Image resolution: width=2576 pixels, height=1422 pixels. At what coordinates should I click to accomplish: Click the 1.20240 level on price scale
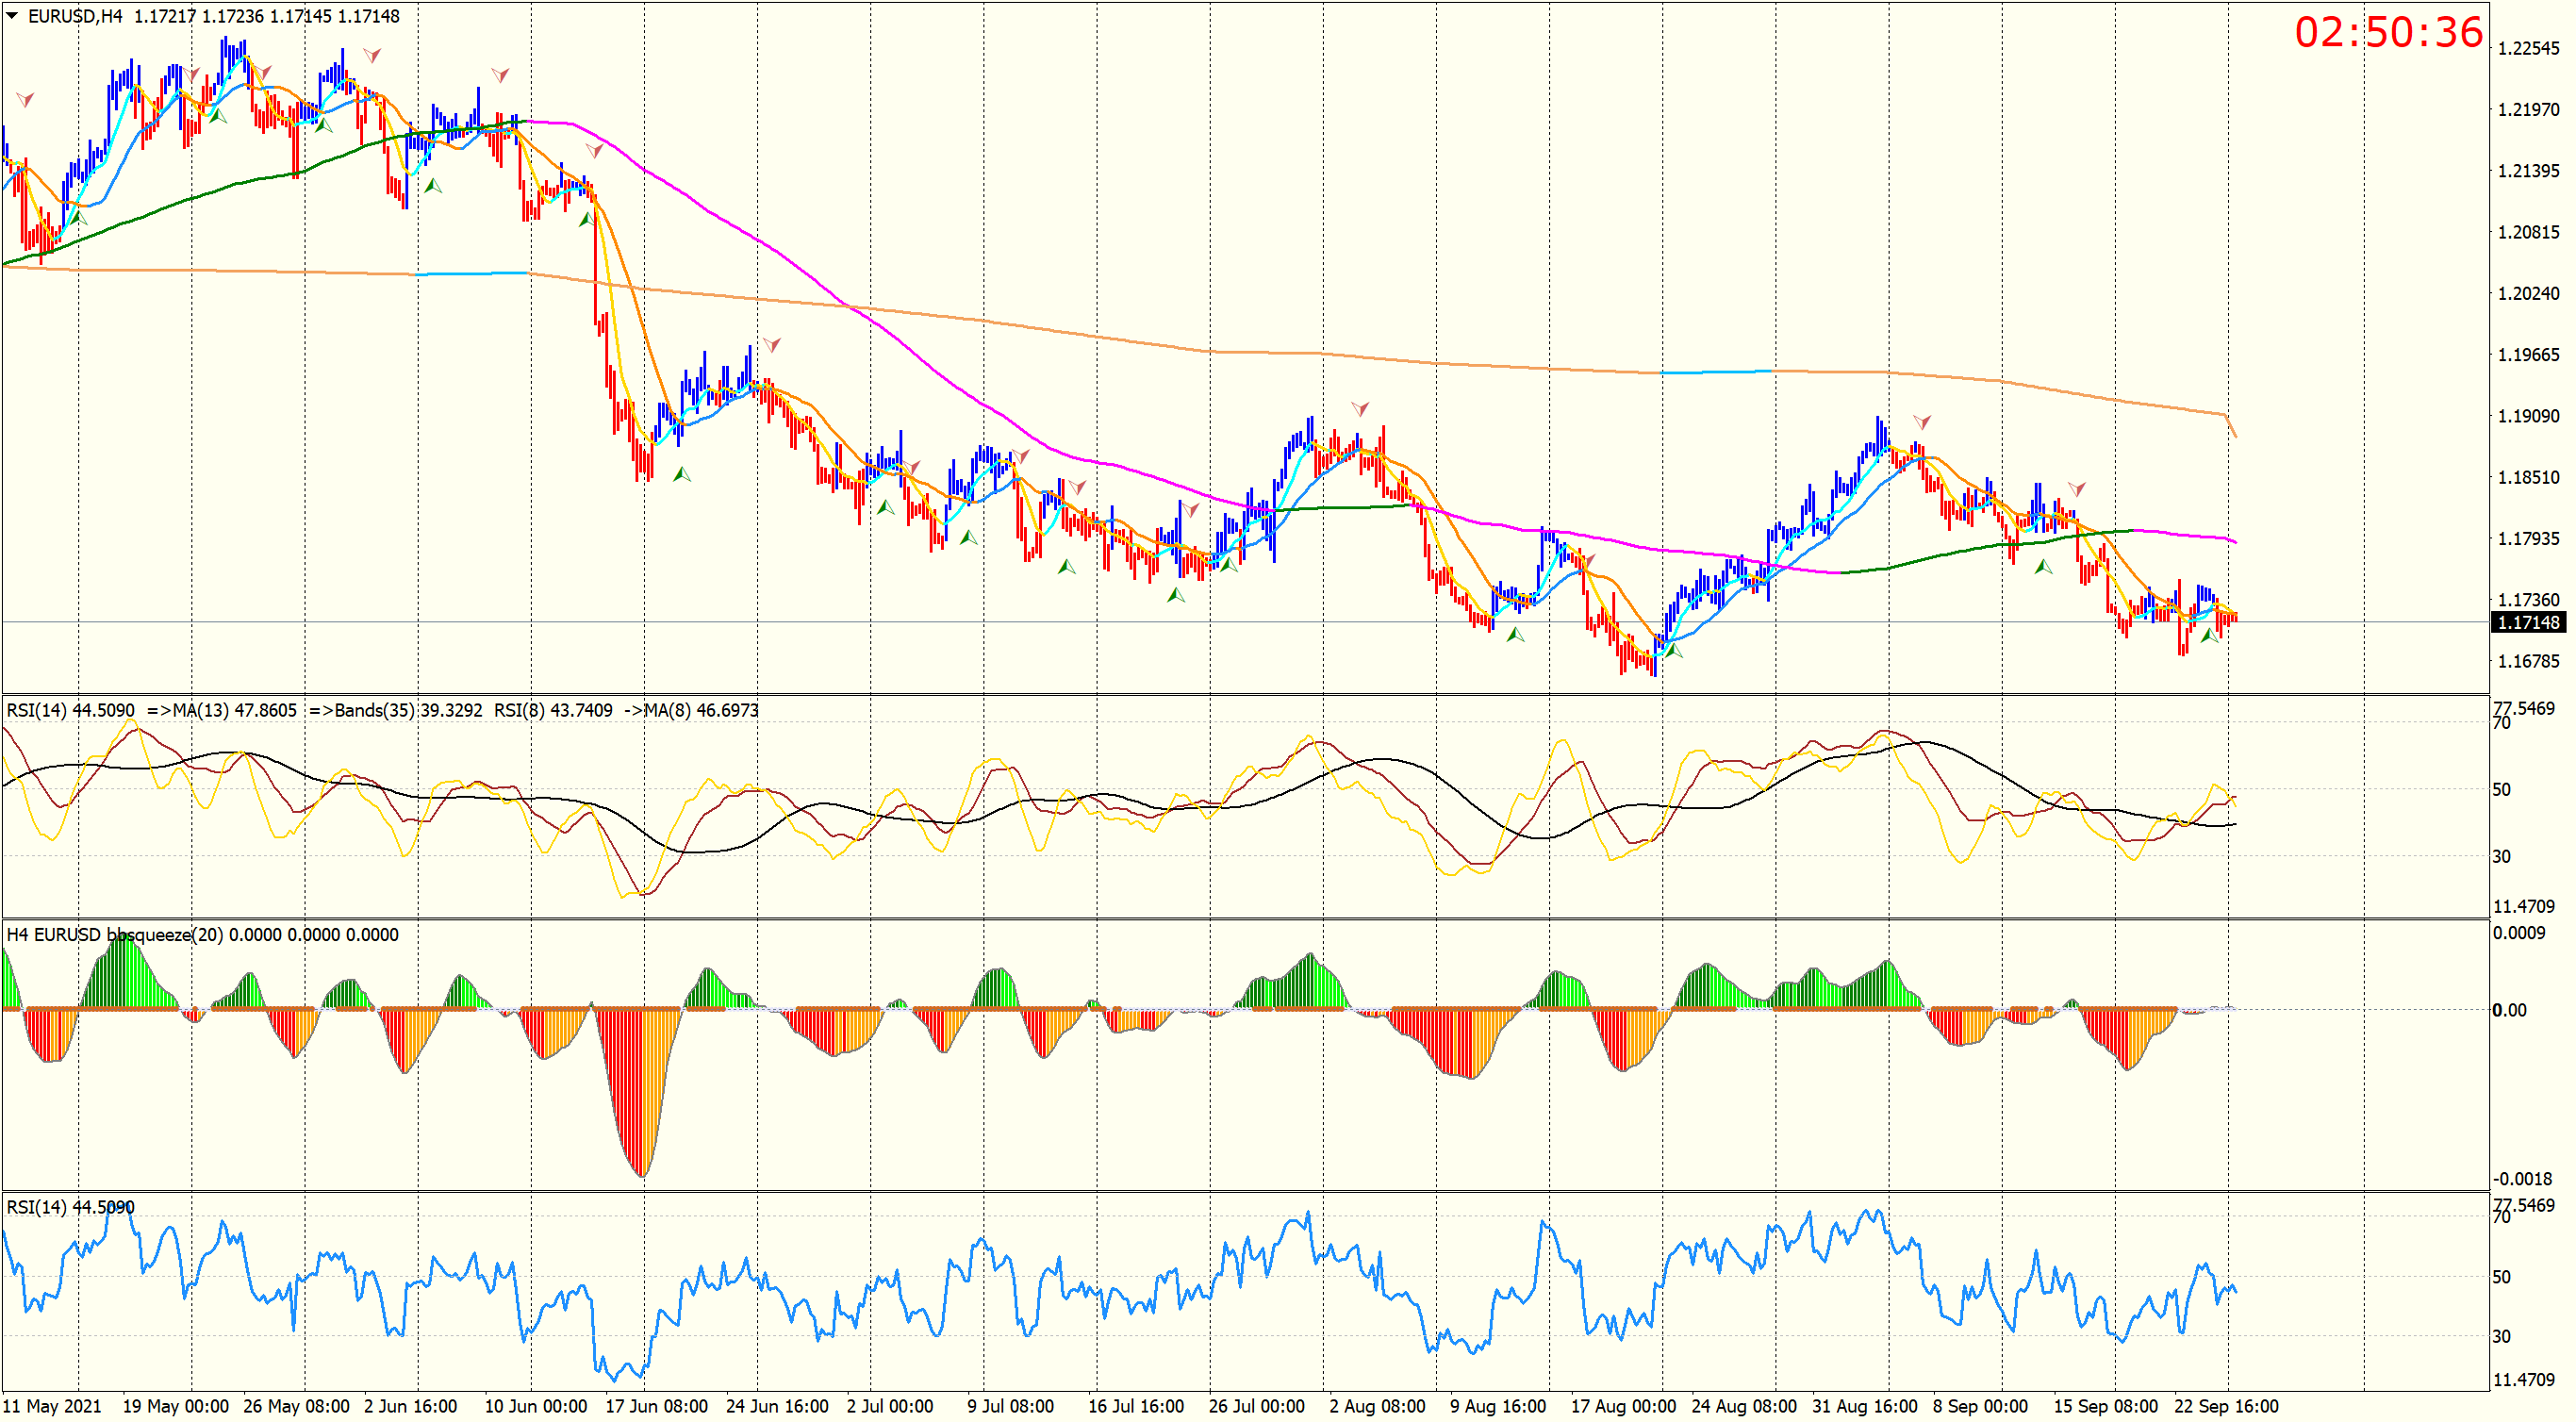(2528, 293)
